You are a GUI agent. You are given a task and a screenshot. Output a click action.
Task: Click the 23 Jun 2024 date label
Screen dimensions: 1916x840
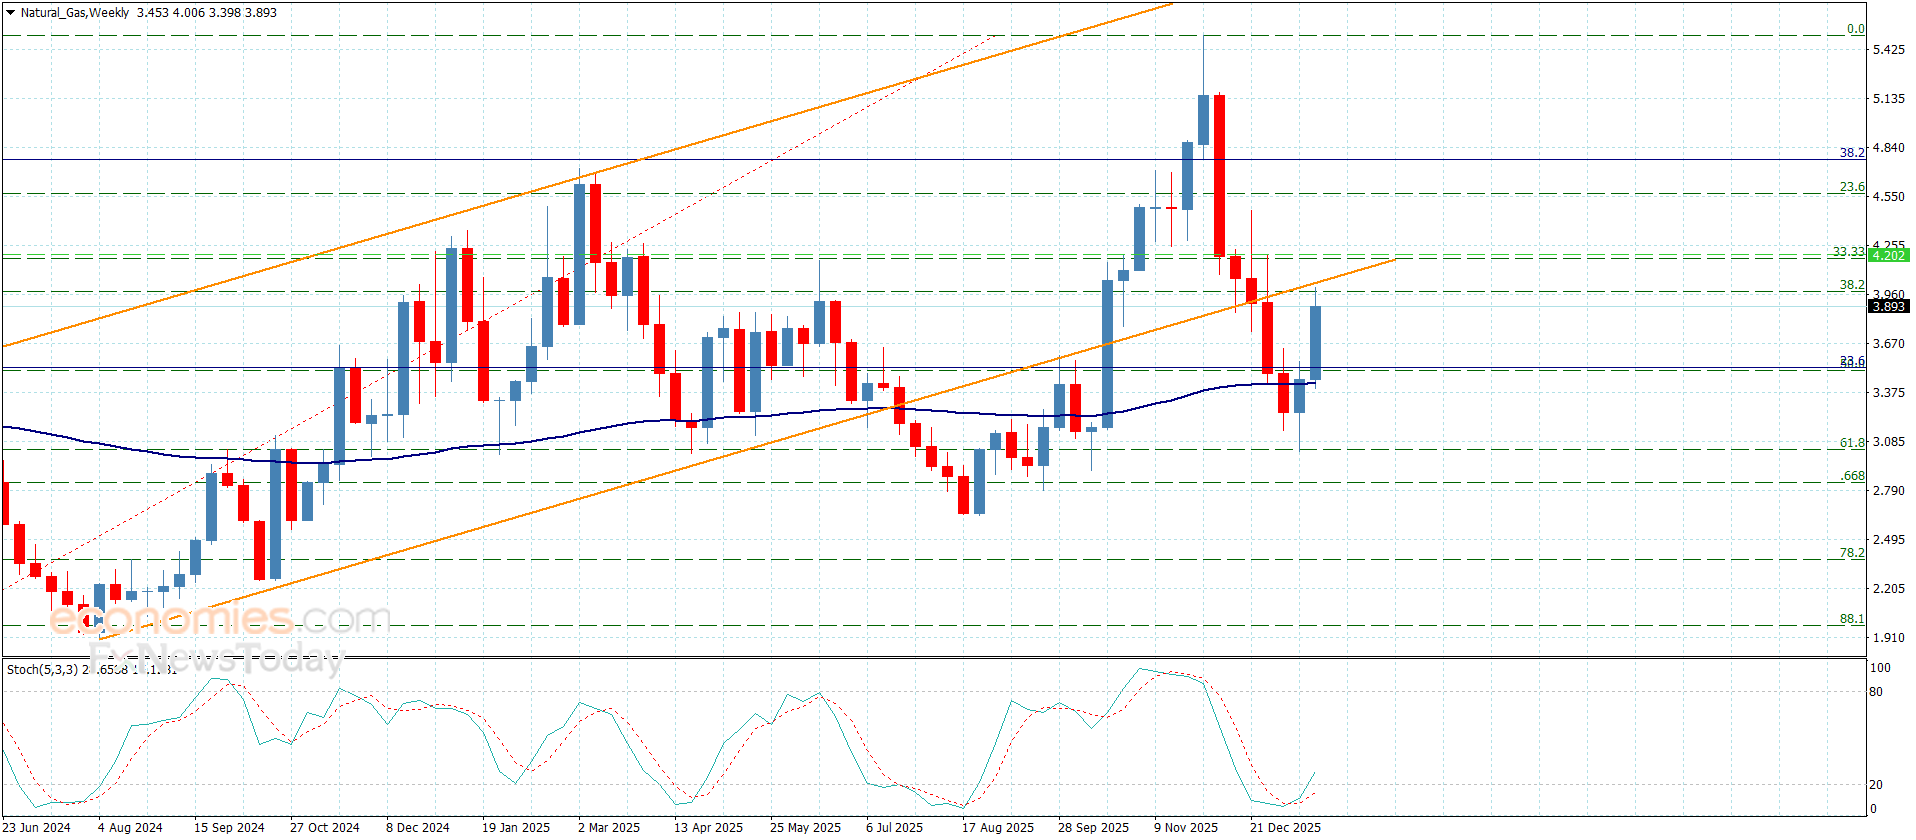(x=36, y=828)
